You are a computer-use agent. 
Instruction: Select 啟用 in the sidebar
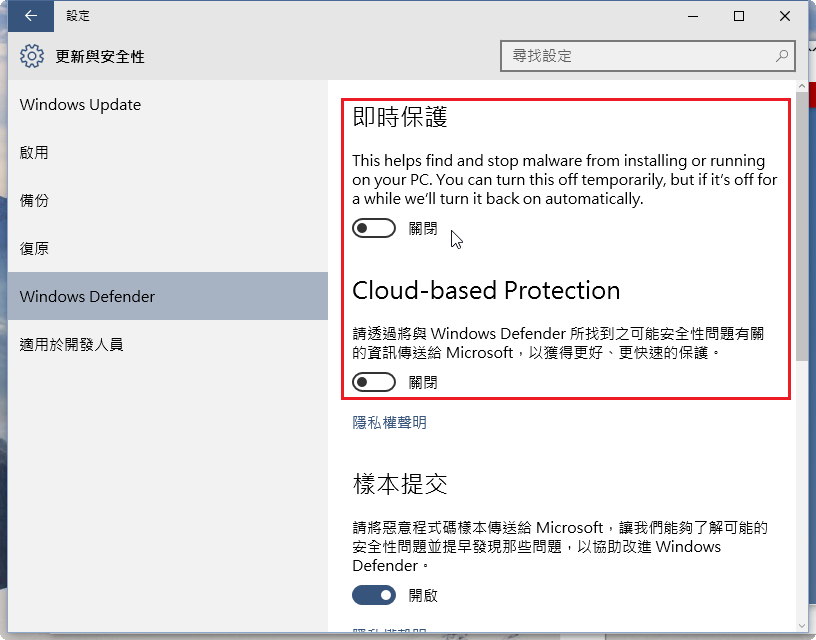[168, 152]
